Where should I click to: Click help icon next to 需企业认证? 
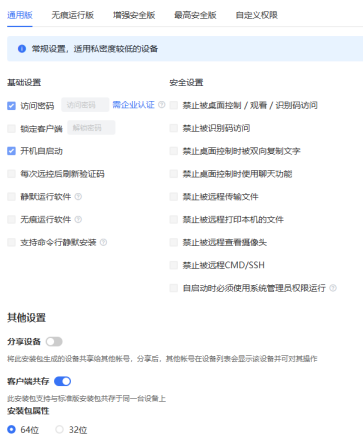coord(162,105)
